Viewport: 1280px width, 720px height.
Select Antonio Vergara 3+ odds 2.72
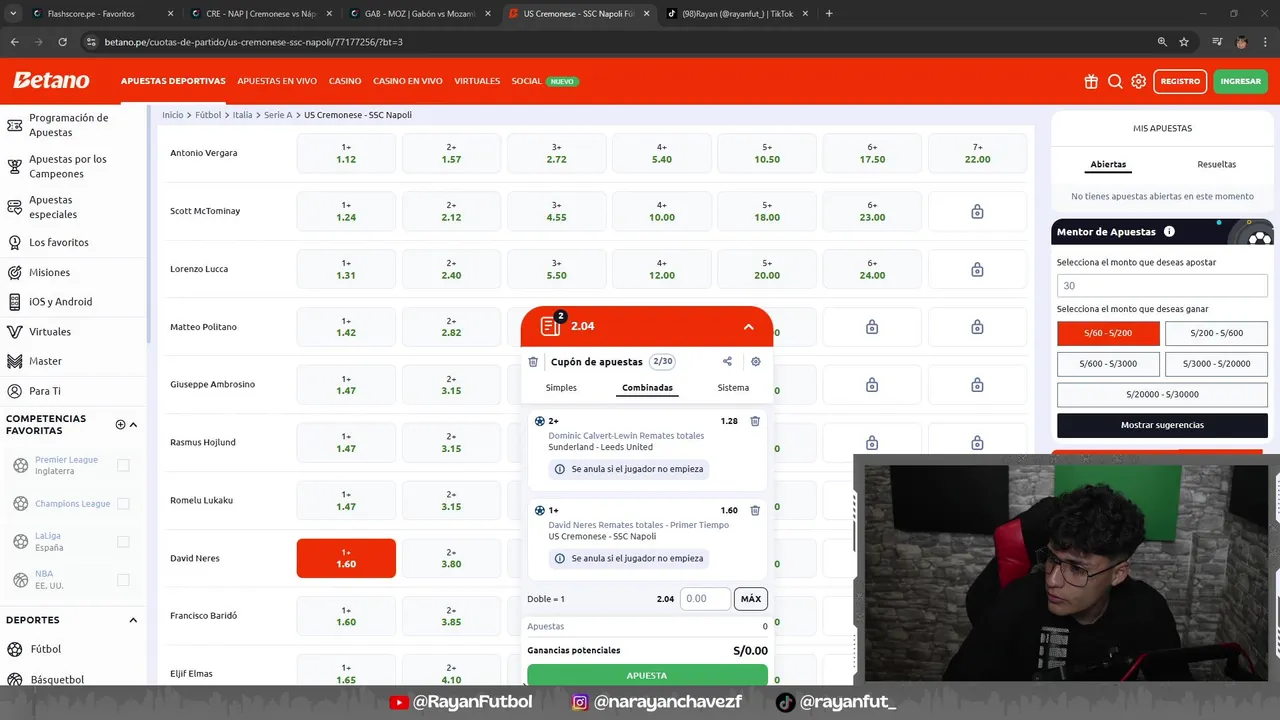[x=557, y=153]
